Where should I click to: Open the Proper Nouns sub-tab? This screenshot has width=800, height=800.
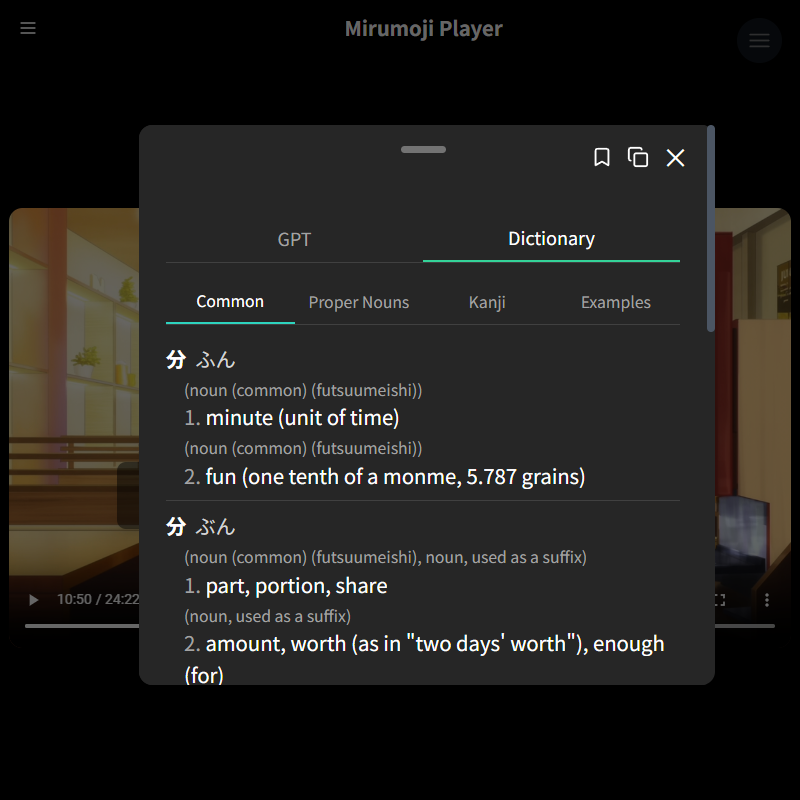[x=359, y=302]
